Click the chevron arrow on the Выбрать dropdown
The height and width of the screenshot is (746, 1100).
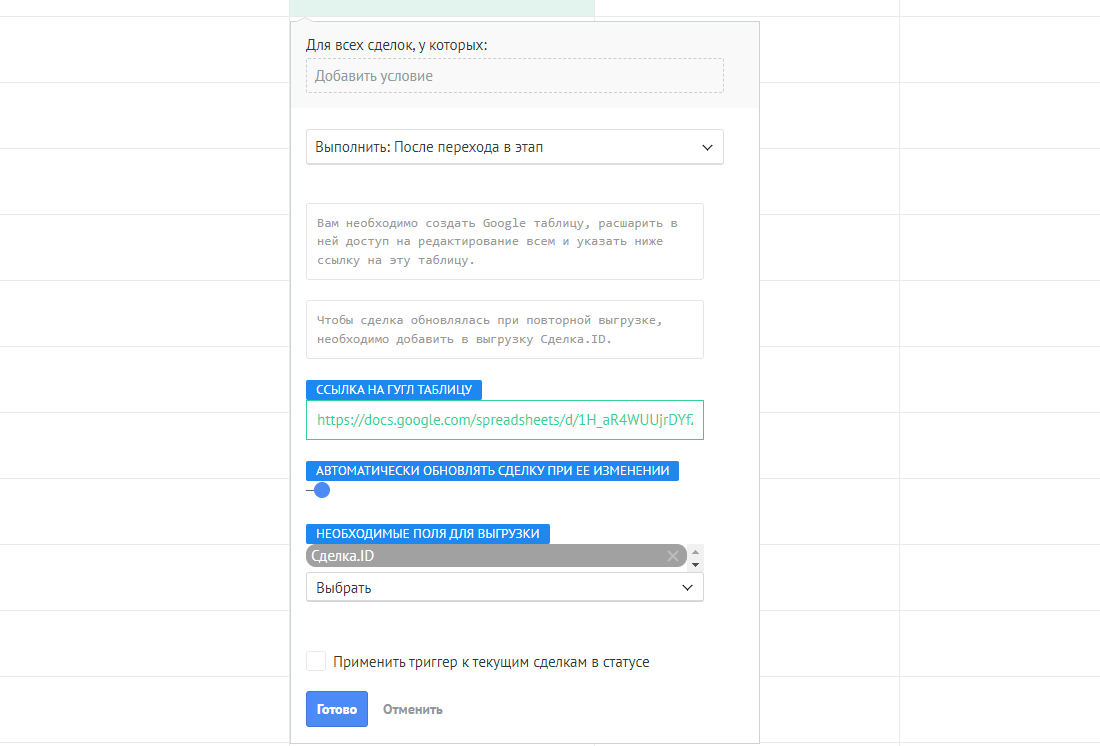tap(687, 588)
